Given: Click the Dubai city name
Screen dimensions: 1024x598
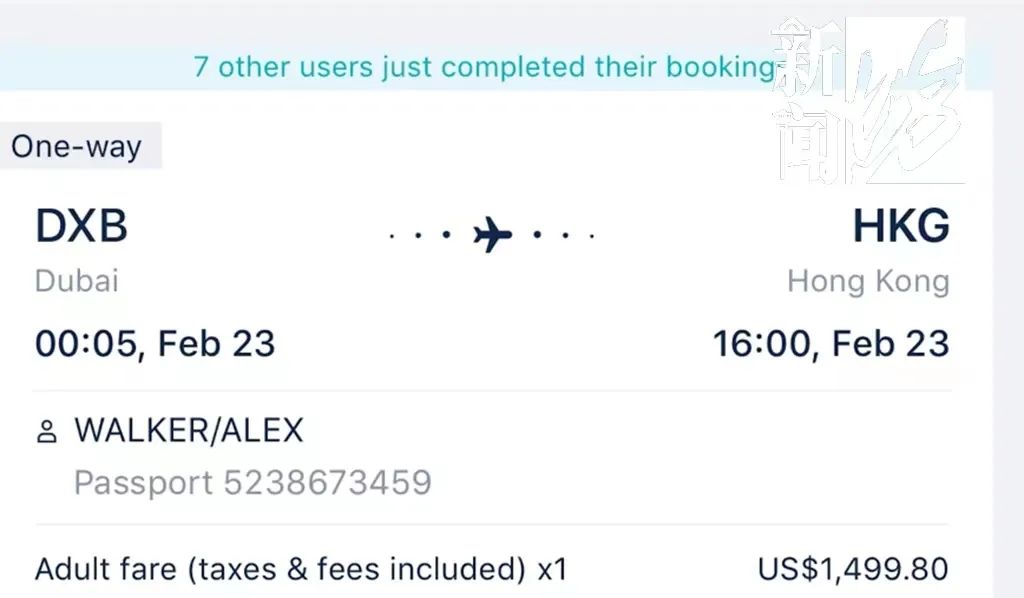Looking at the screenshot, I should (x=77, y=281).
